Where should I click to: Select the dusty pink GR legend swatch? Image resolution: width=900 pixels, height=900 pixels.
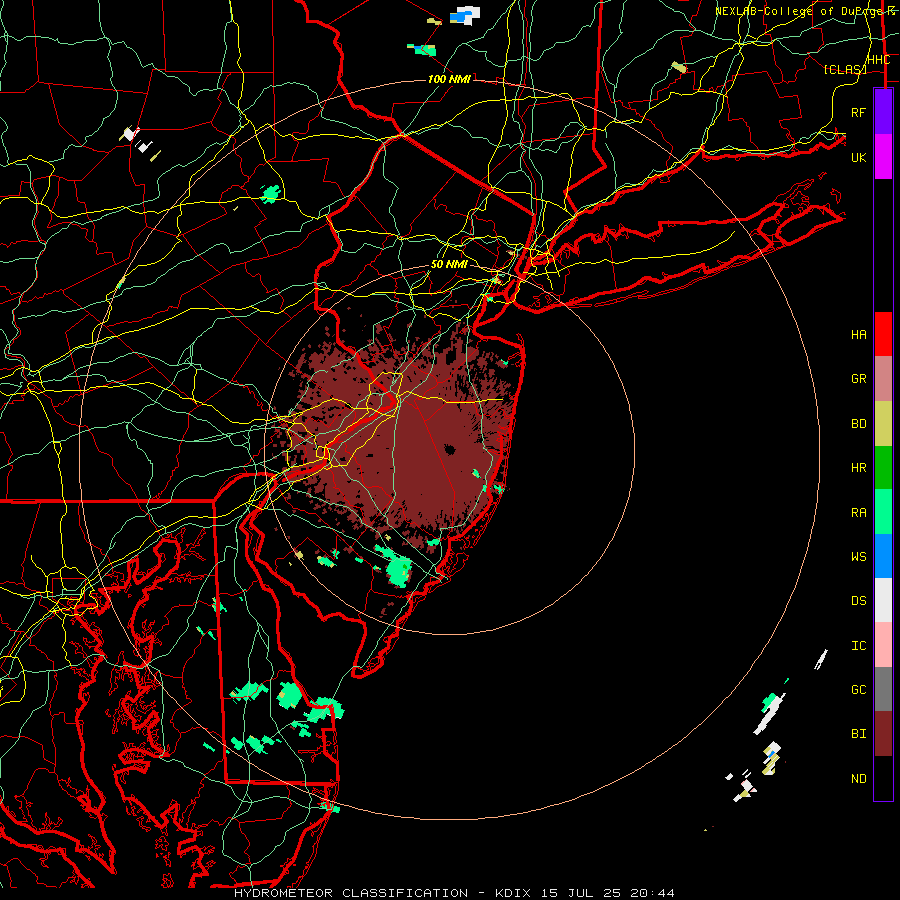883,379
